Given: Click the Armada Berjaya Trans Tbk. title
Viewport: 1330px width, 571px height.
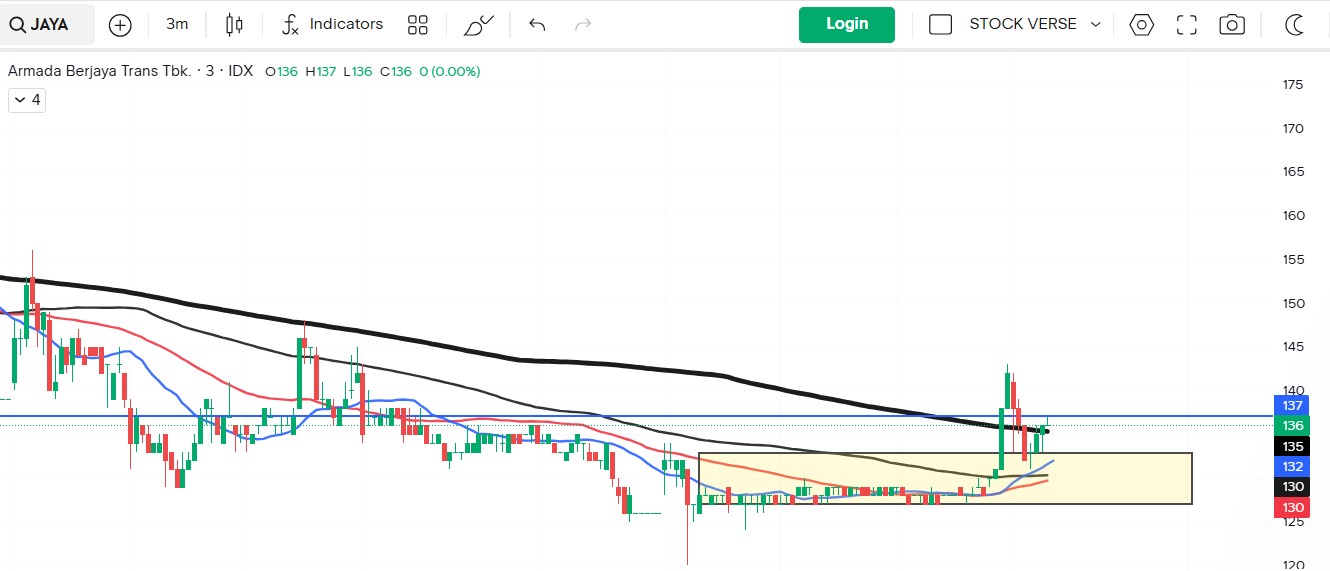Looking at the screenshot, I should [100, 71].
